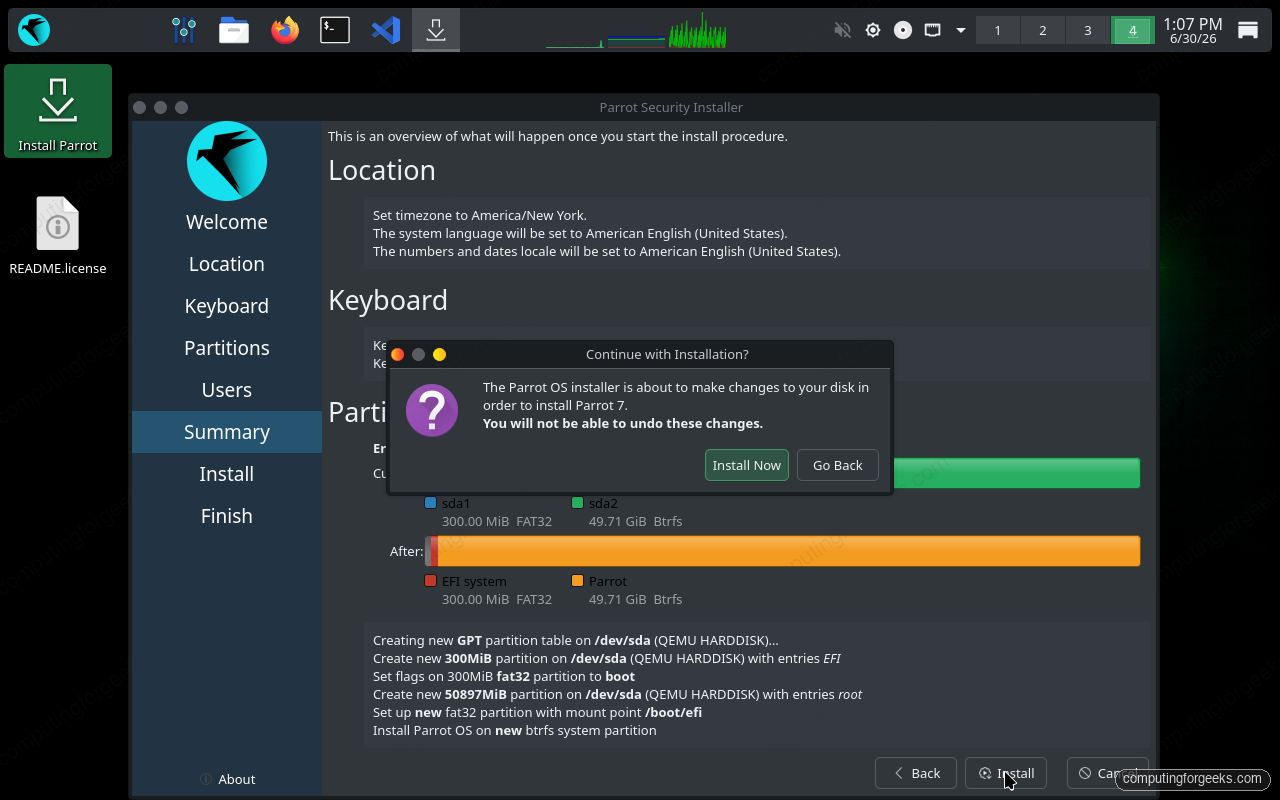
Task: Click the orange Parrot color swatch
Action: (577, 581)
